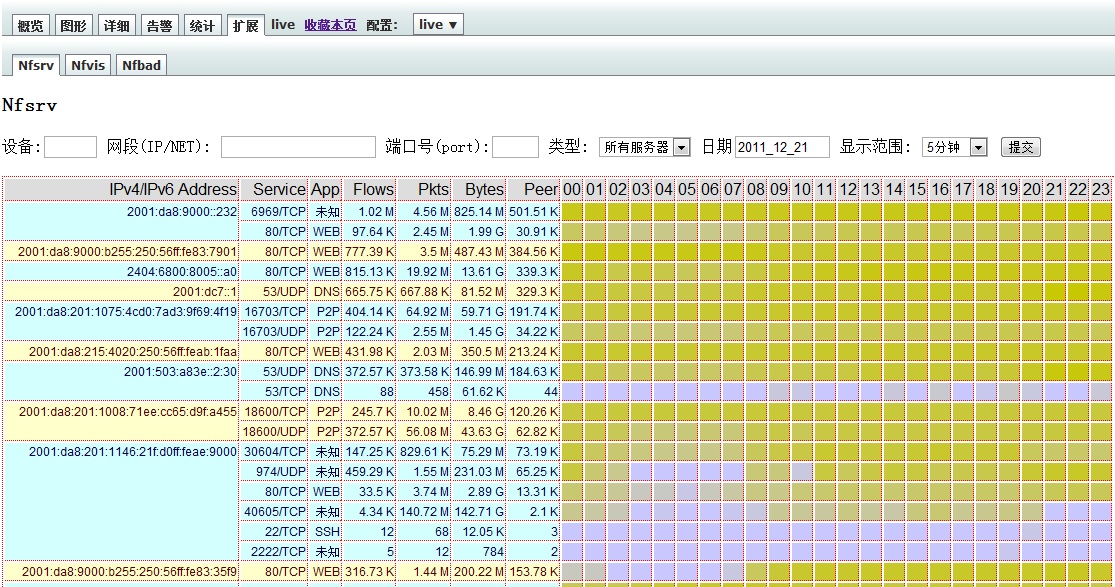This screenshot has width=1115, height=587.
Task: Click hour 05 cell in 974/UDP row
Action: (687, 471)
